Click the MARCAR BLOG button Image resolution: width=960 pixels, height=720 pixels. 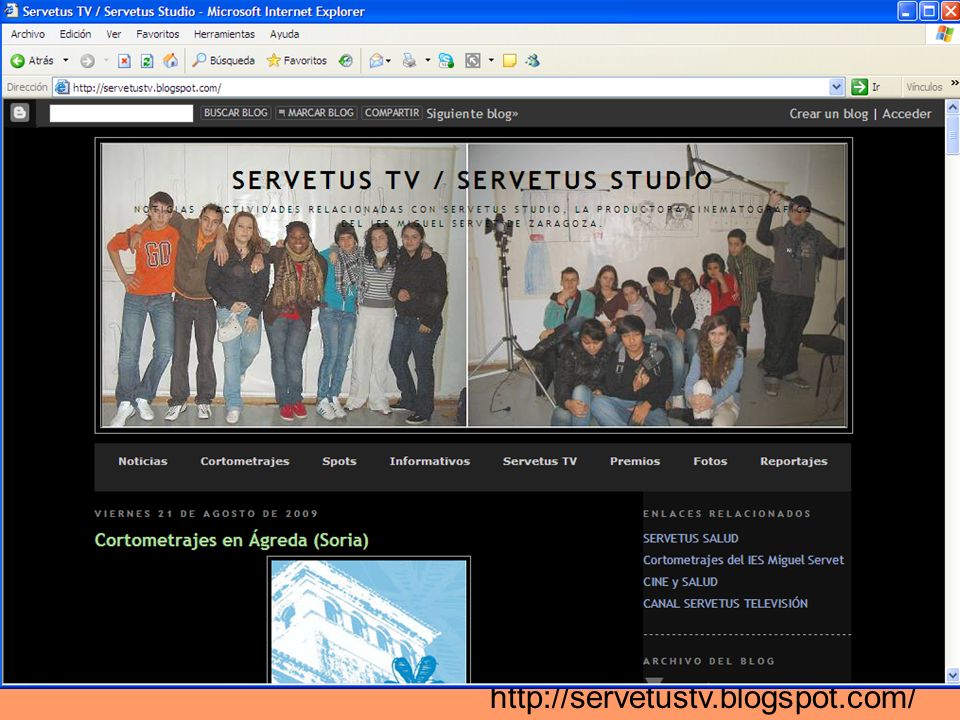pyautogui.click(x=316, y=113)
